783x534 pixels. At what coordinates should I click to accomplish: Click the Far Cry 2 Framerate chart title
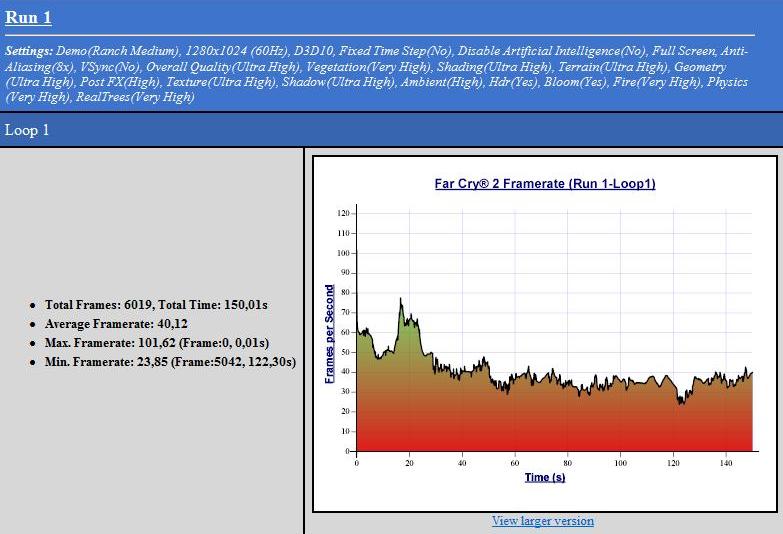tap(545, 183)
